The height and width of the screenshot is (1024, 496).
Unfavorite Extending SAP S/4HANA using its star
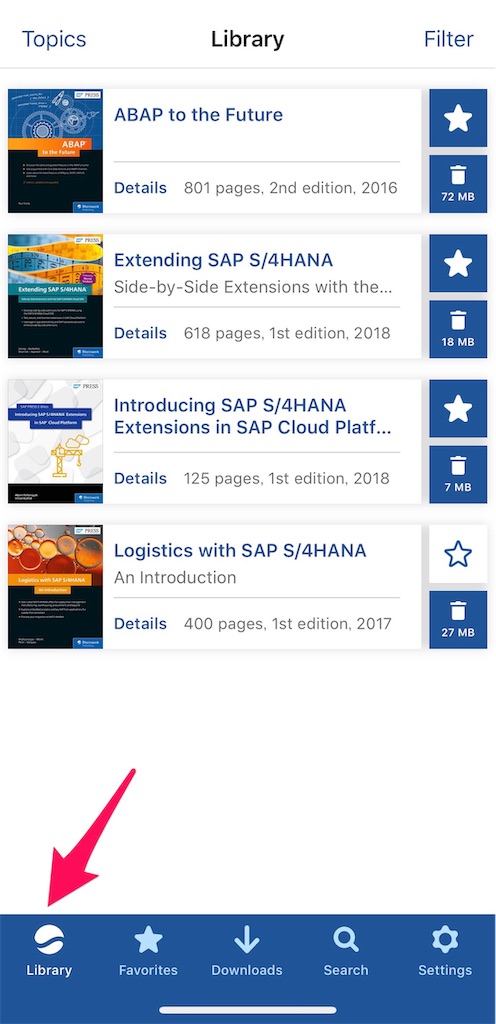tap(458, 263)
